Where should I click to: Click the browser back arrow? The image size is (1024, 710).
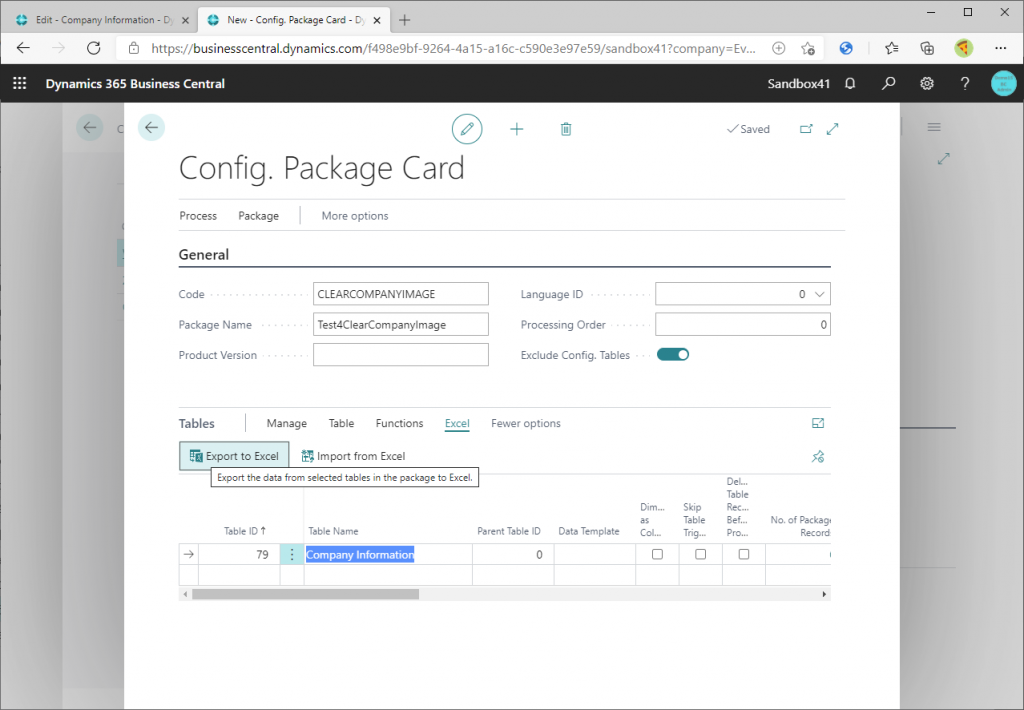tap(24, 48)
